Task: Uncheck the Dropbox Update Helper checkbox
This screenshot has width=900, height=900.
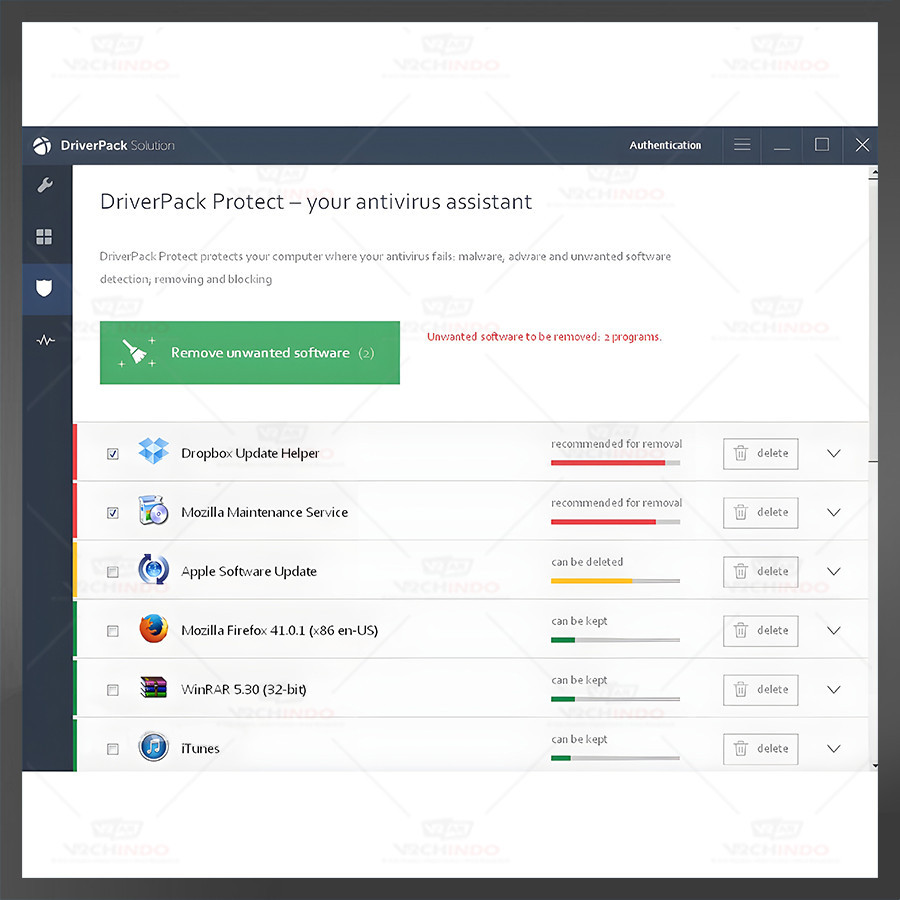Action: [x=113, y=454]
